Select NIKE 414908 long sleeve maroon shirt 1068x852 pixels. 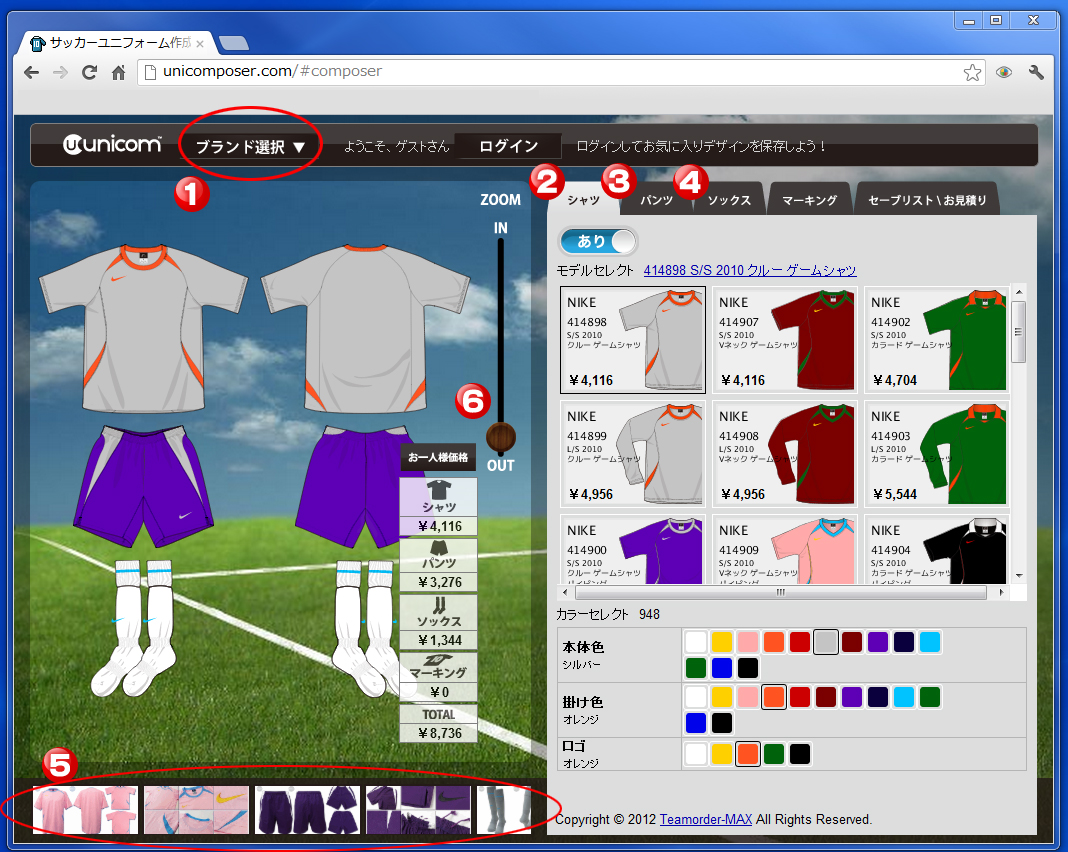click(785, 454)
